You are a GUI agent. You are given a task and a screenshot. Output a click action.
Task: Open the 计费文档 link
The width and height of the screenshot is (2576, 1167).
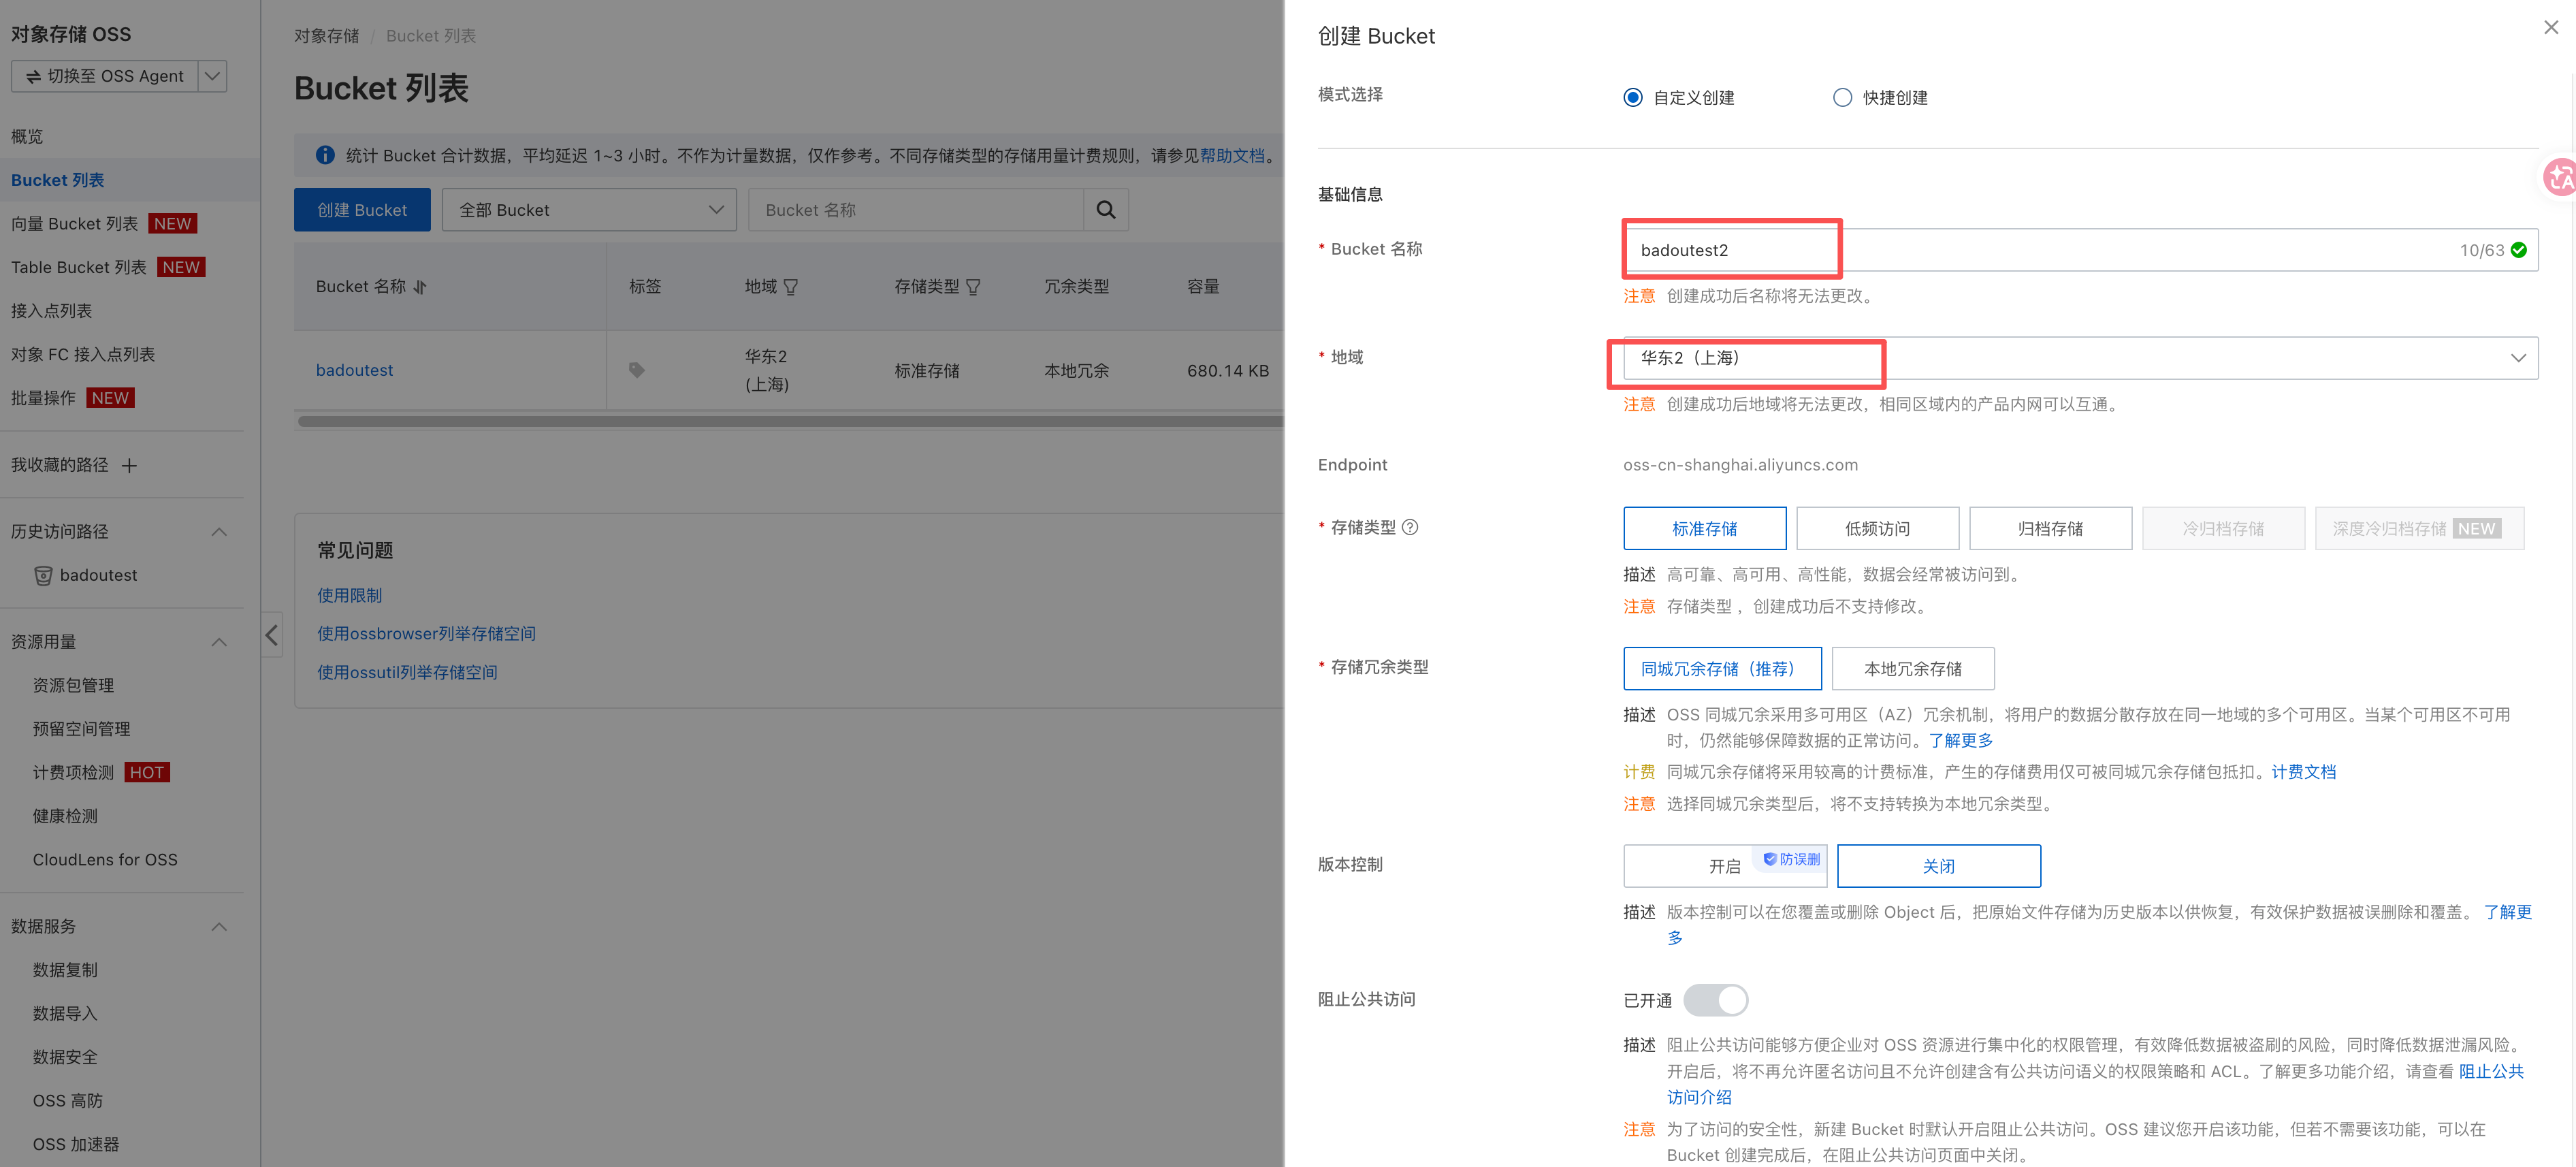[x=2303, y=772]
